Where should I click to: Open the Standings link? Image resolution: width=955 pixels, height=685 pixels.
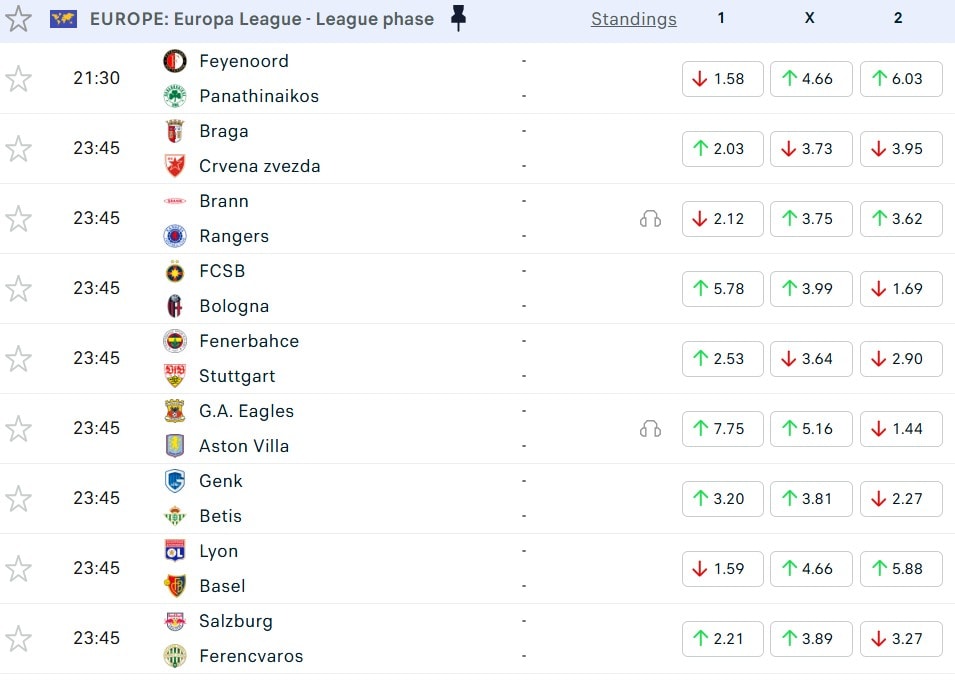coord(633,19)
